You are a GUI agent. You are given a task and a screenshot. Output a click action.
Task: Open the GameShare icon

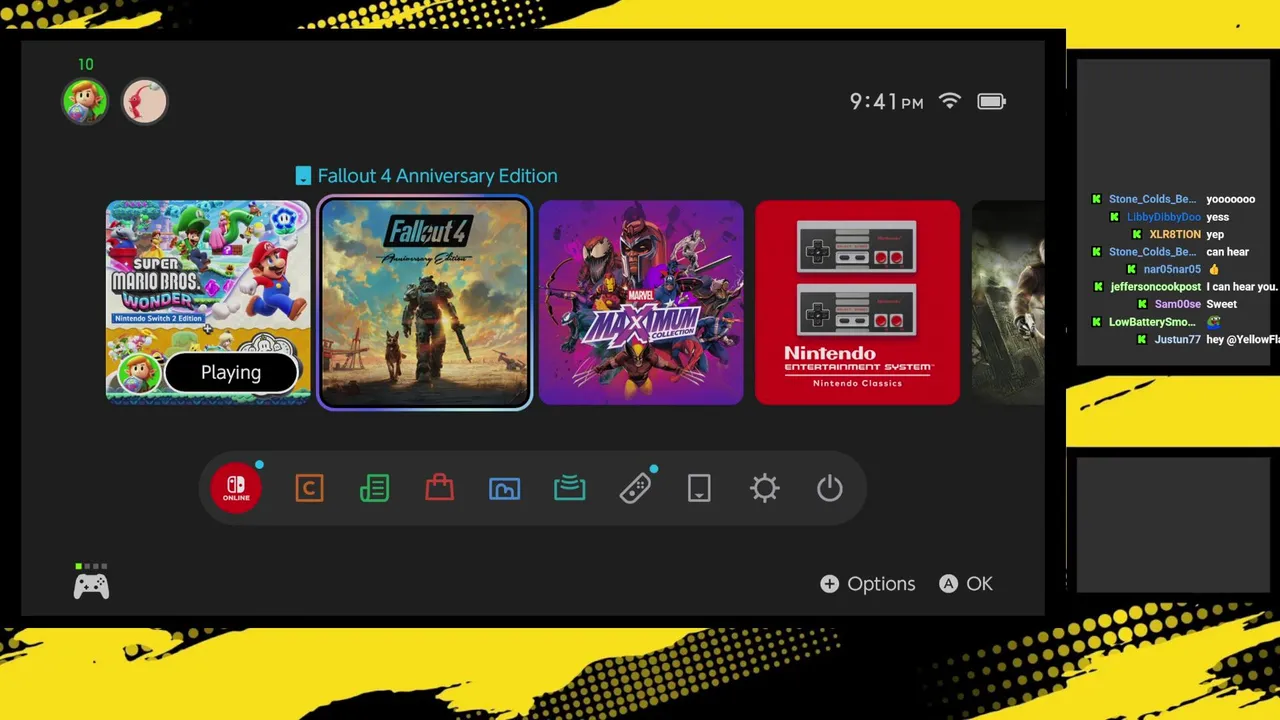click(569, 488)
